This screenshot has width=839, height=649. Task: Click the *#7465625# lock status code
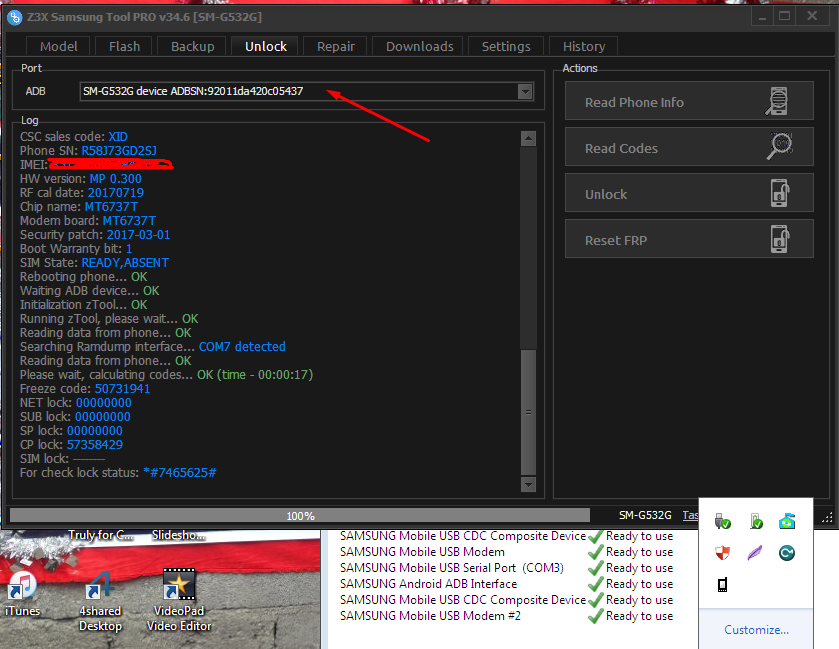pyautogui.click(x=180, y=473)
